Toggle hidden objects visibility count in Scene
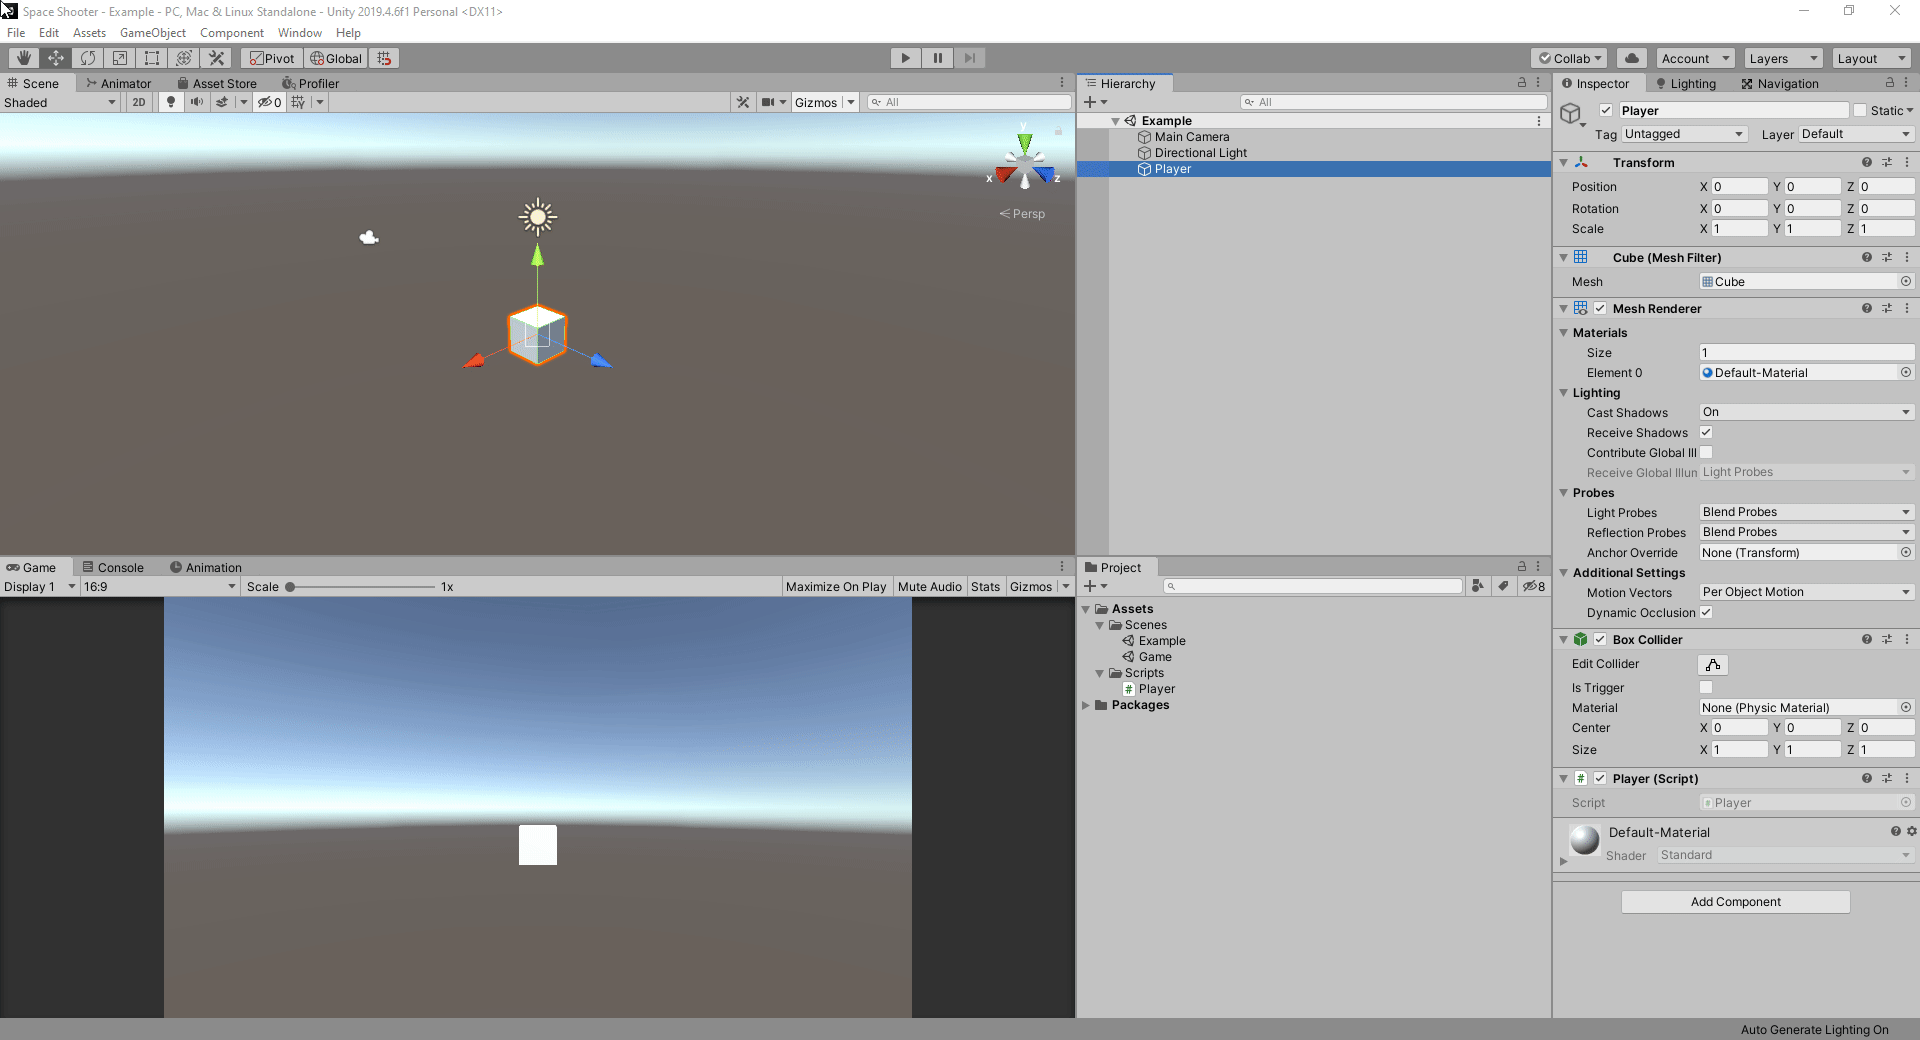The height and width of the screenshot is (1040, 1920). point(270,102)
